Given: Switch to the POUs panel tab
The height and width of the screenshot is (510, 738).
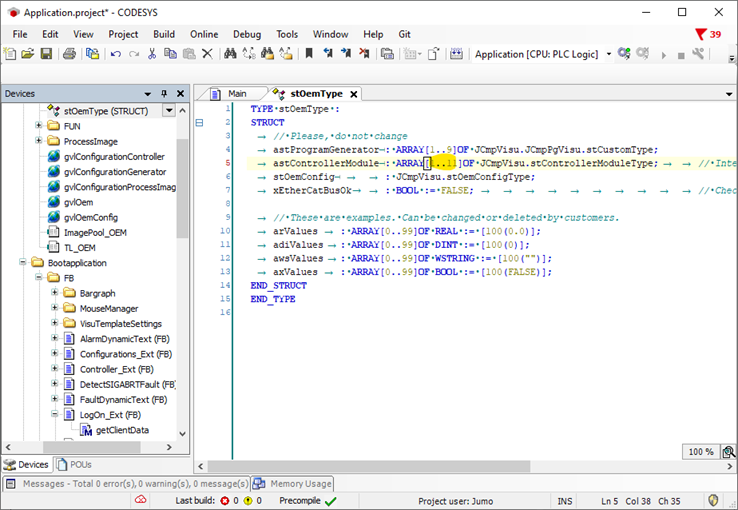Looking at the screenshot, I should [76, 464].
